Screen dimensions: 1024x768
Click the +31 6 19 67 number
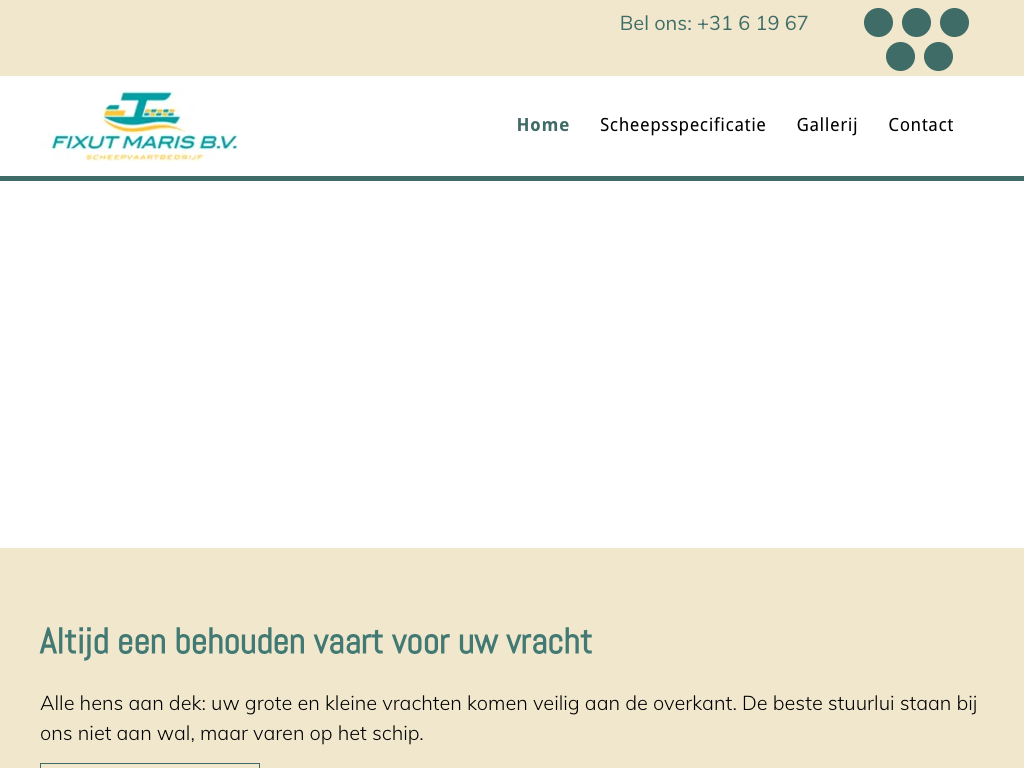click(x=752, y=23)
